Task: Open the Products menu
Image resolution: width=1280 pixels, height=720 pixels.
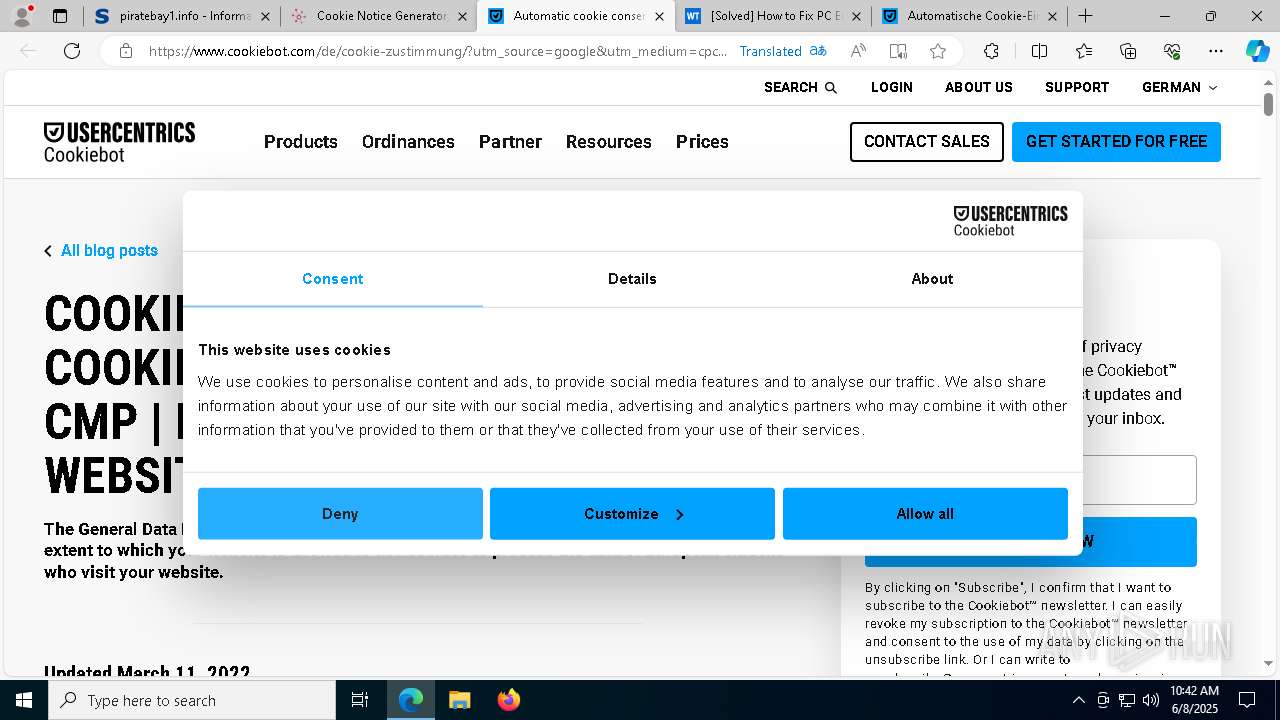Action: click(301, 142)
